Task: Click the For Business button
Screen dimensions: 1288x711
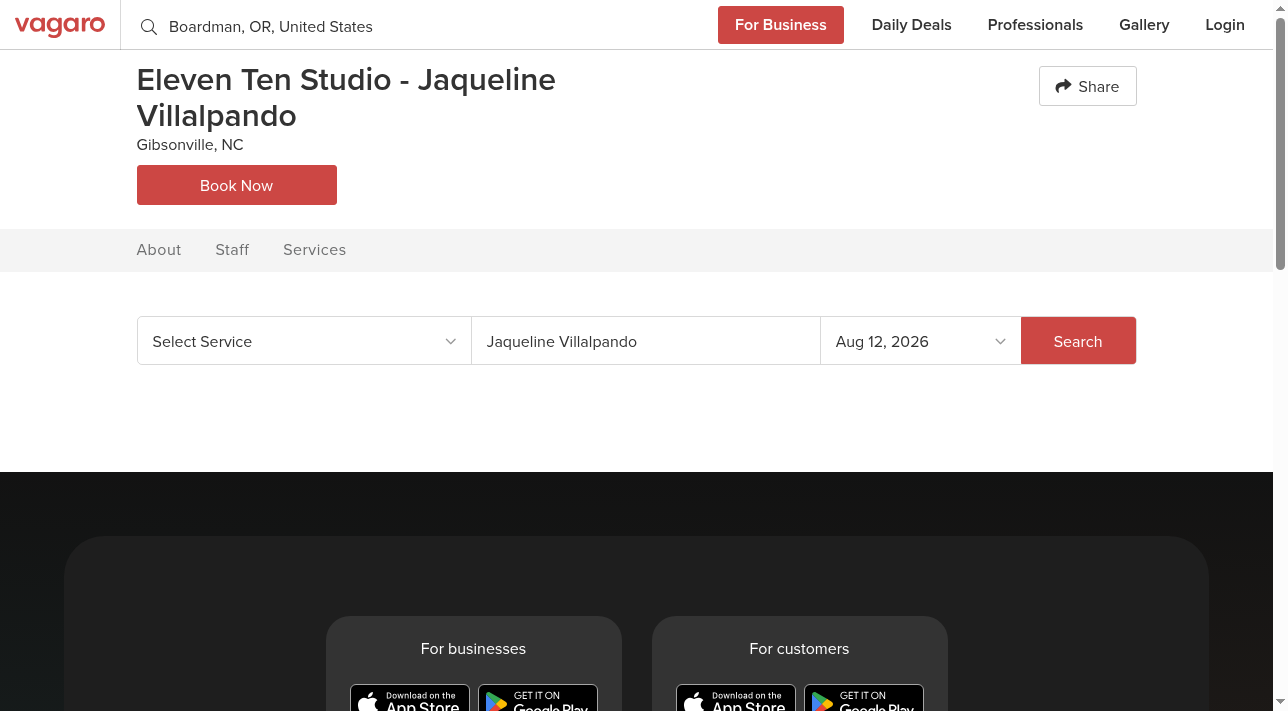Action: 781,25
